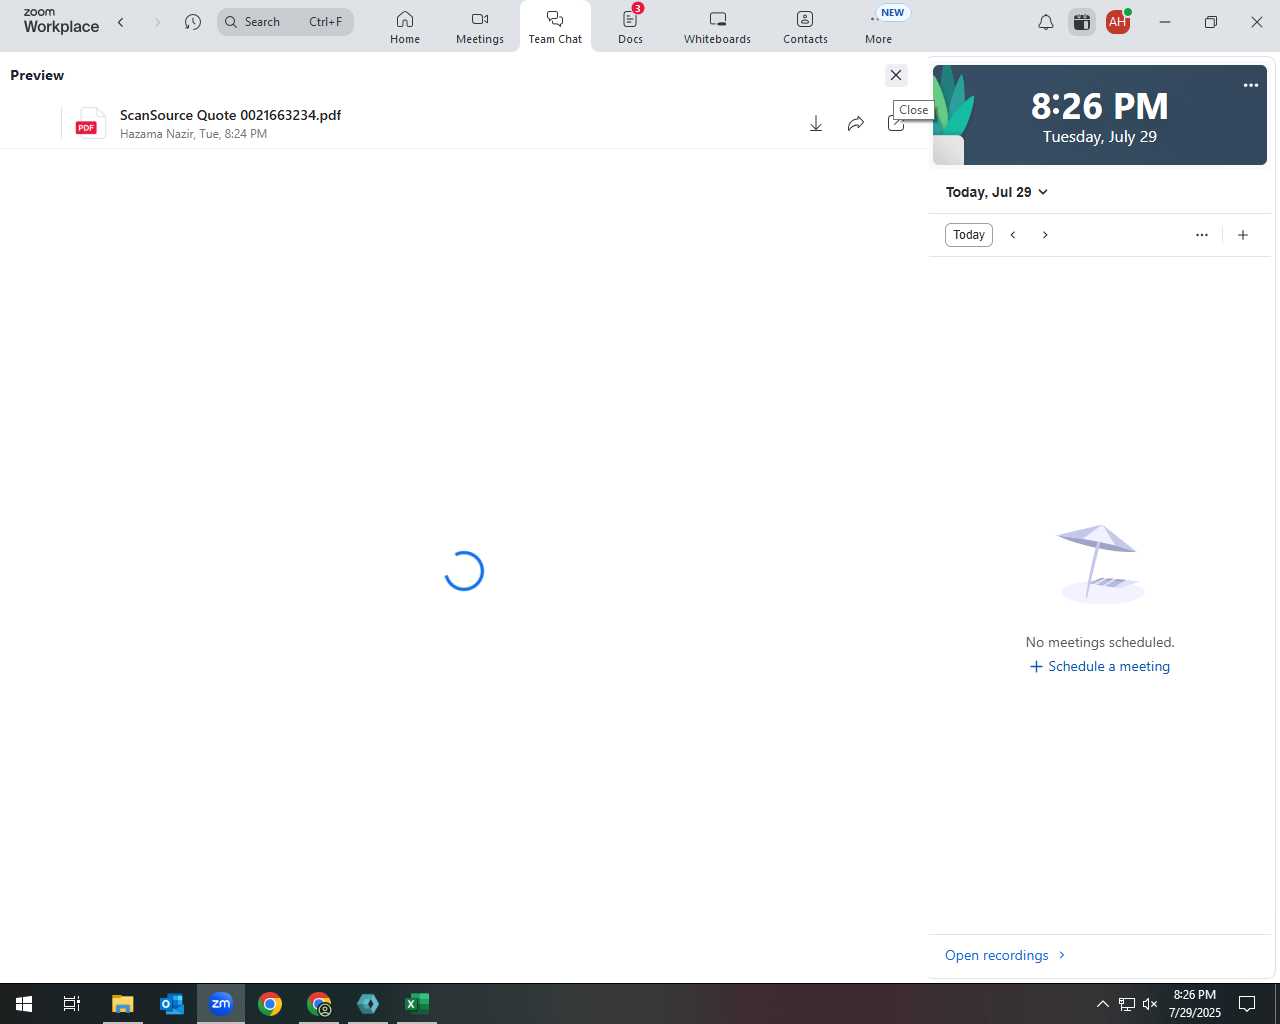Open the Contacts tab

[805, 27]
